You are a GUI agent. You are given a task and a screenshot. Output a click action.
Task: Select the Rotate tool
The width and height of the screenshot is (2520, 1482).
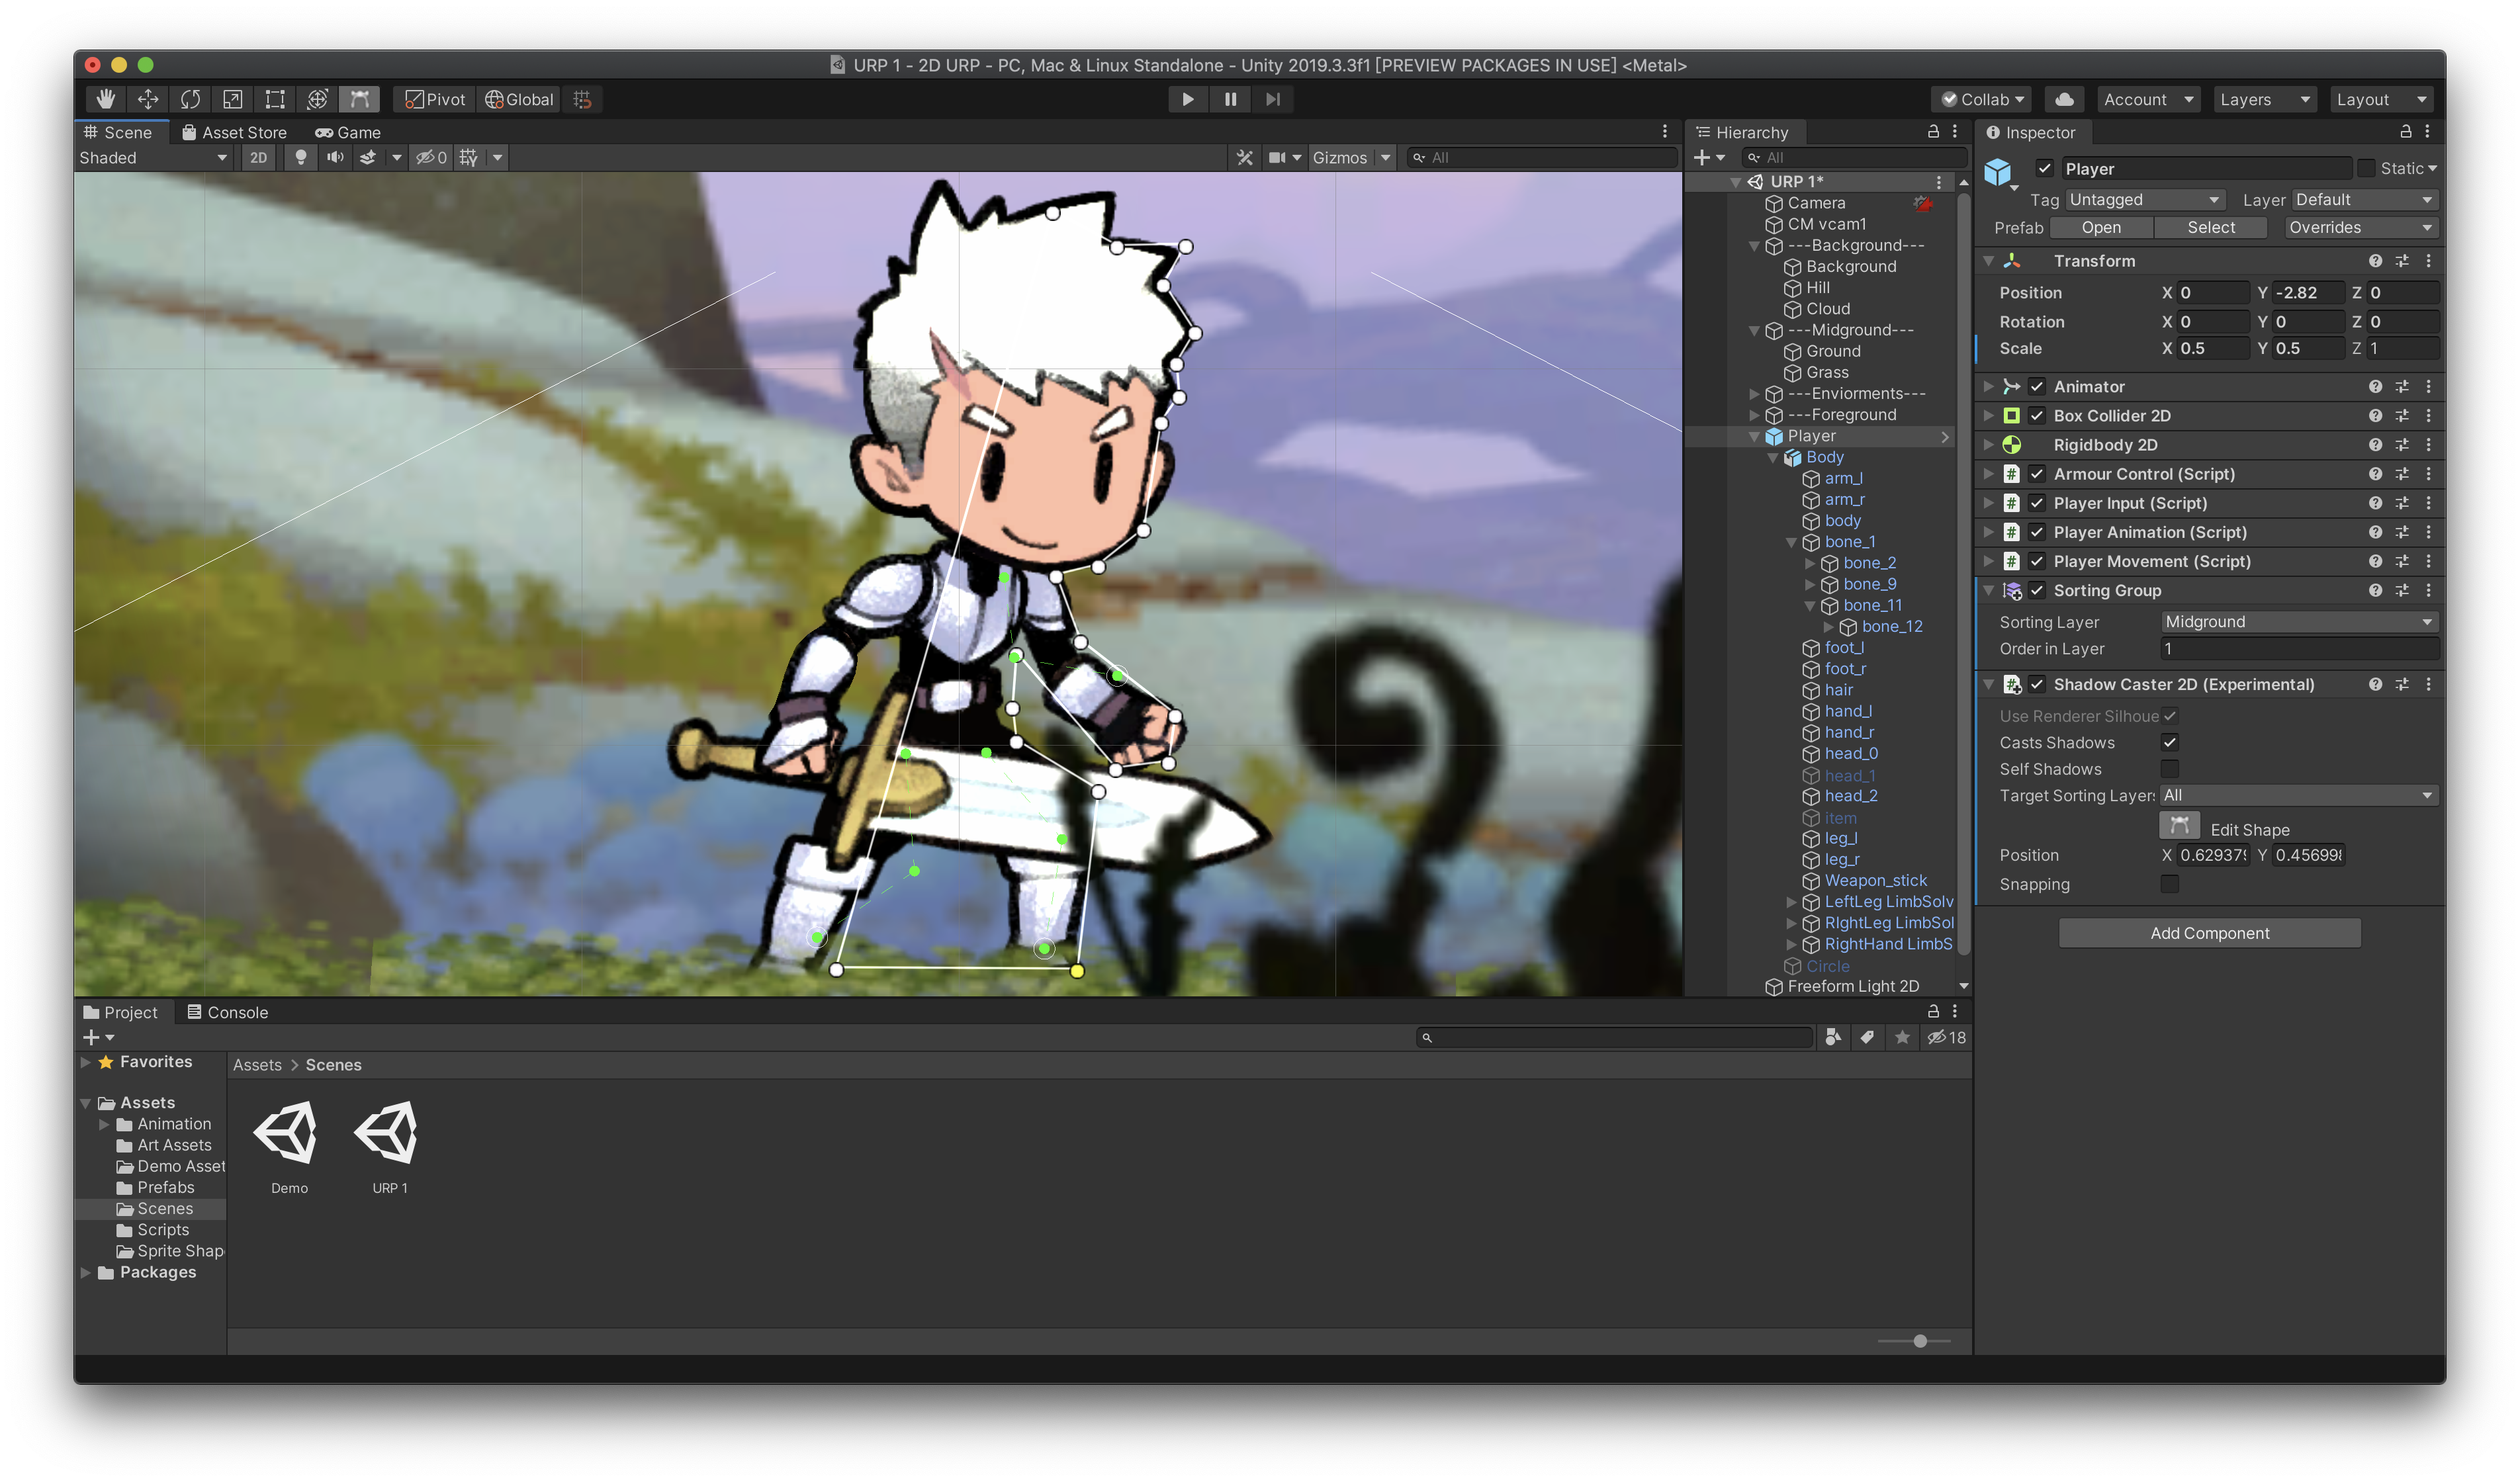click(x=190, y=99)
